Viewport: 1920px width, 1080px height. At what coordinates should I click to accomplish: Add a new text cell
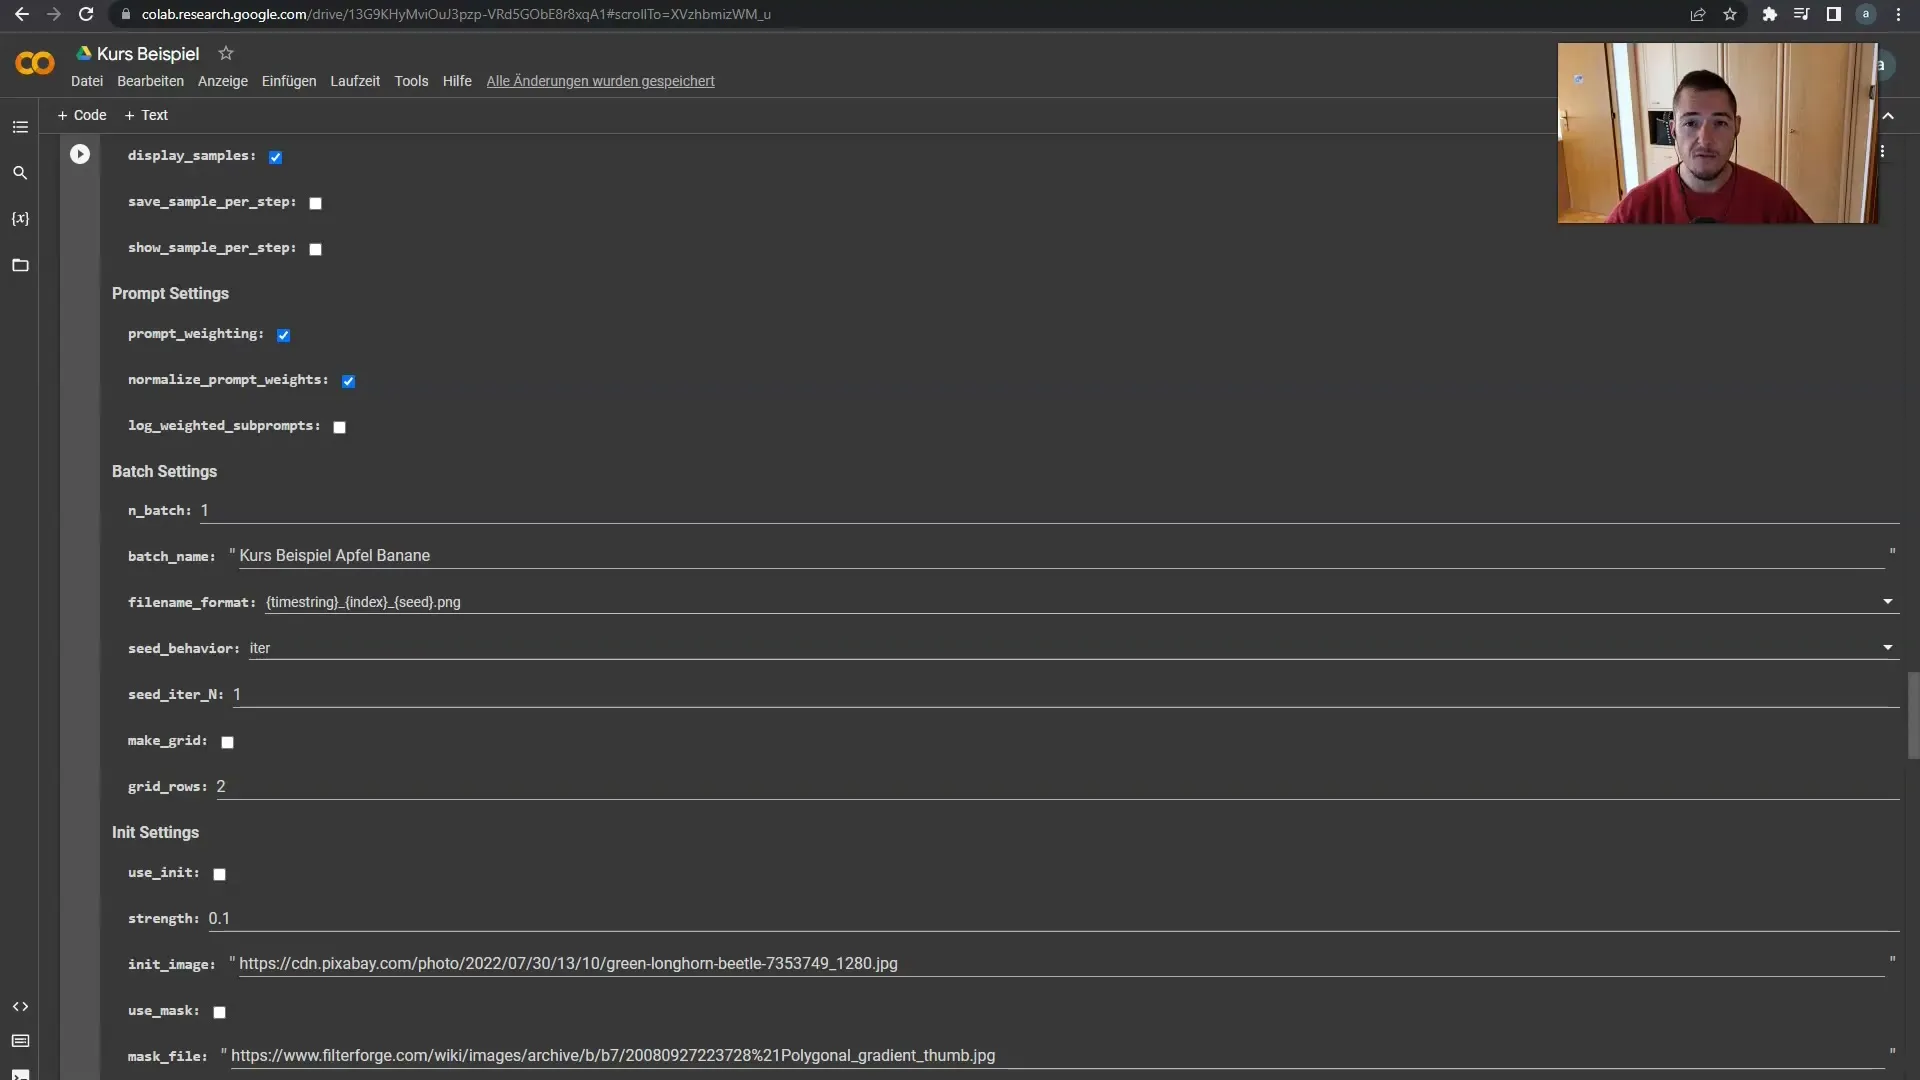146,115
